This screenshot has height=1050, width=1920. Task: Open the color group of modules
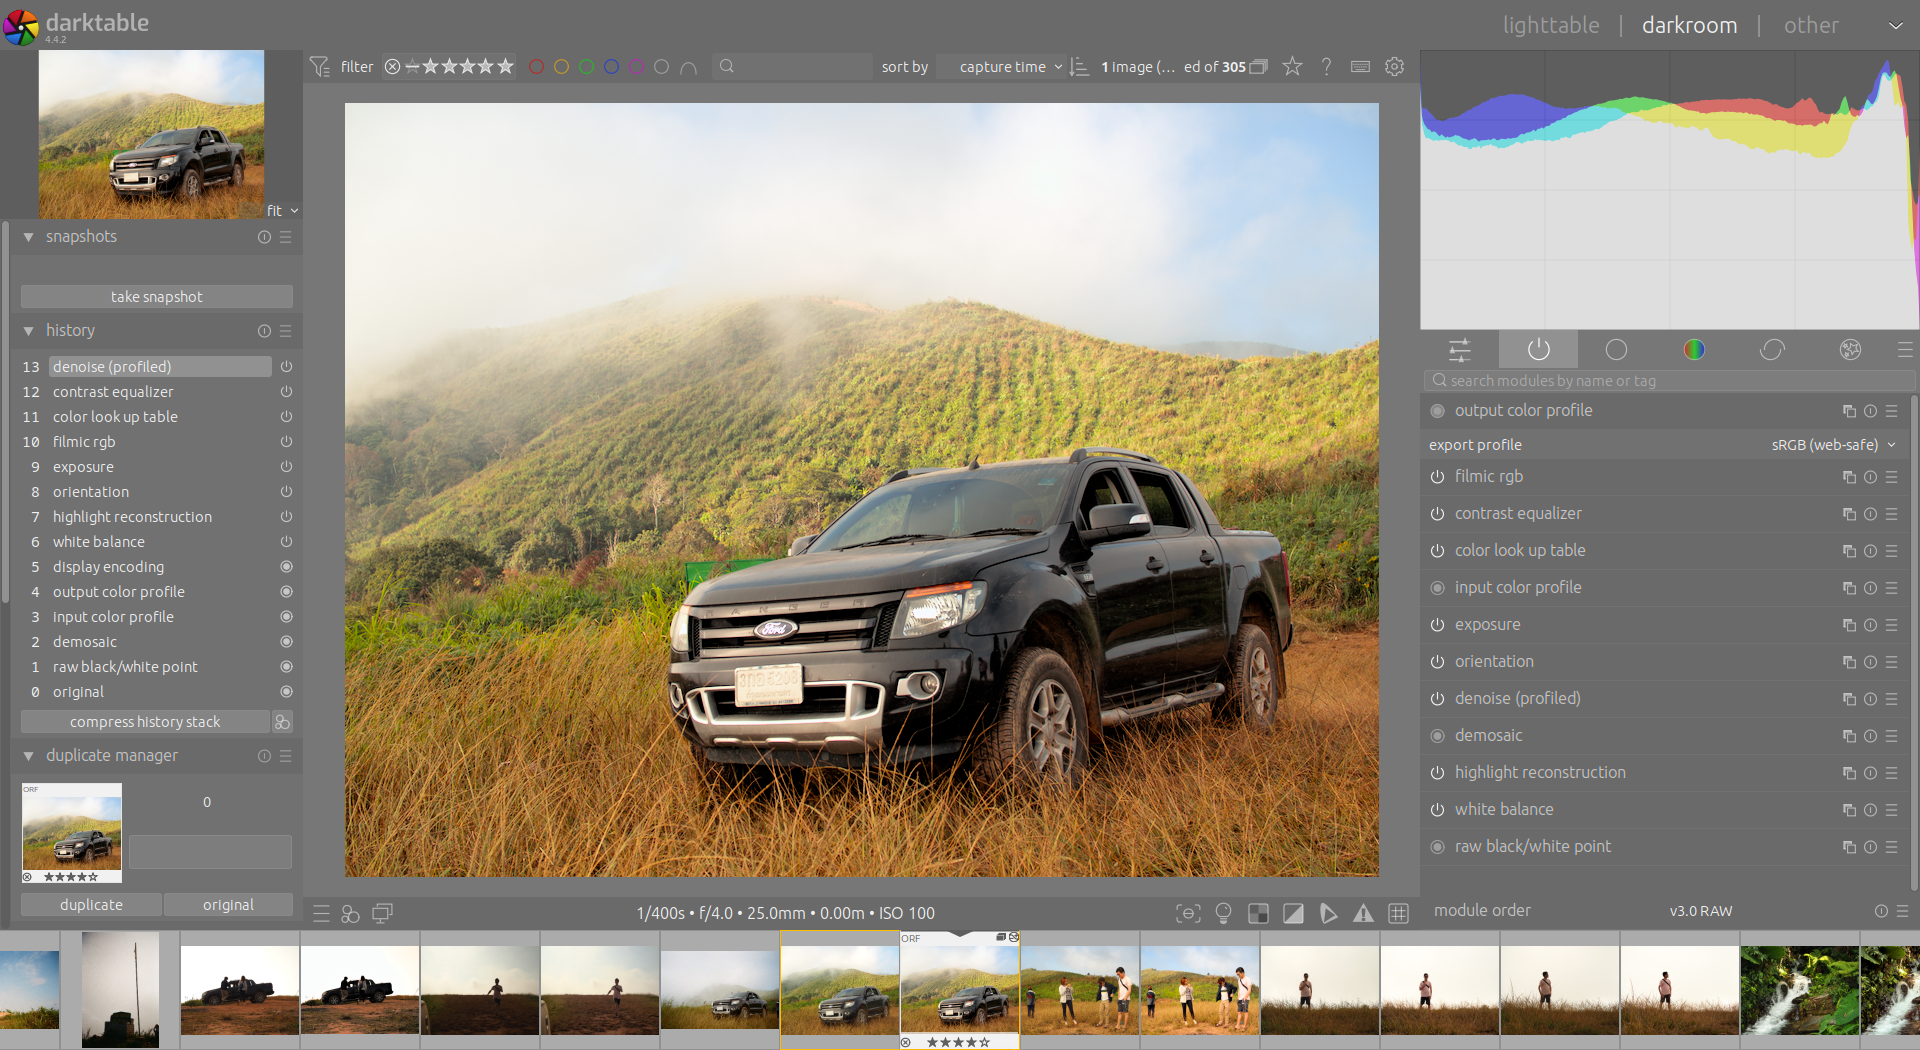click(1694, 349)
